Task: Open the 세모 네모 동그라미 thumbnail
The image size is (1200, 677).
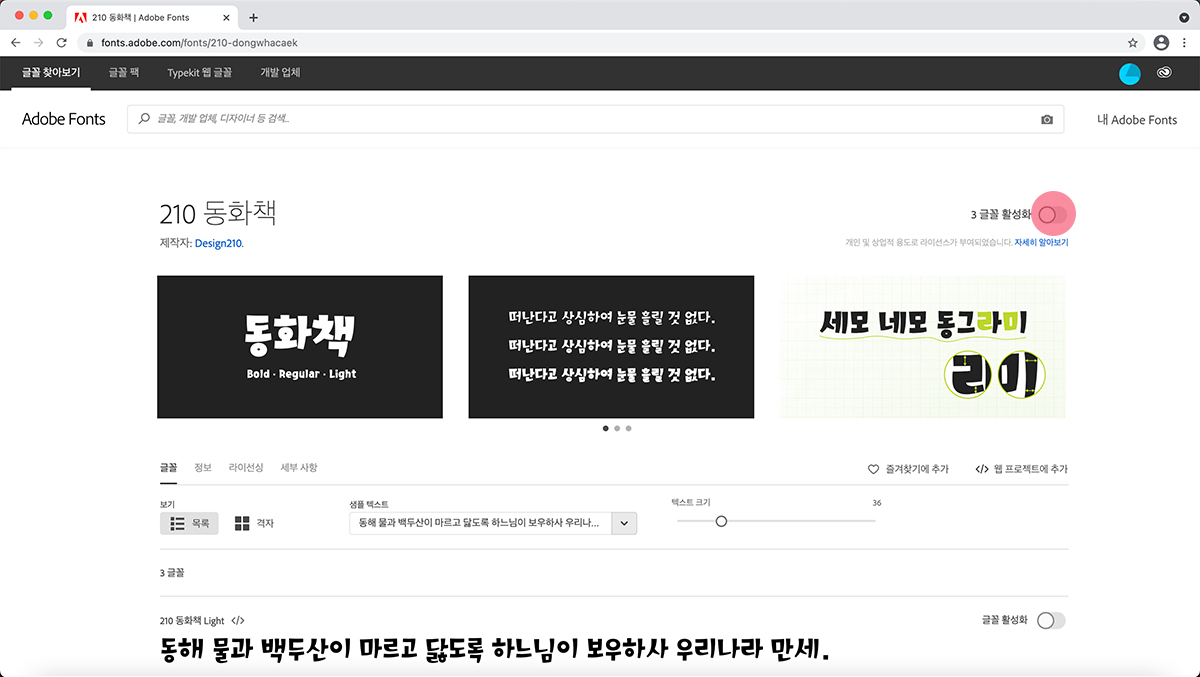Action: pos(923,347)
